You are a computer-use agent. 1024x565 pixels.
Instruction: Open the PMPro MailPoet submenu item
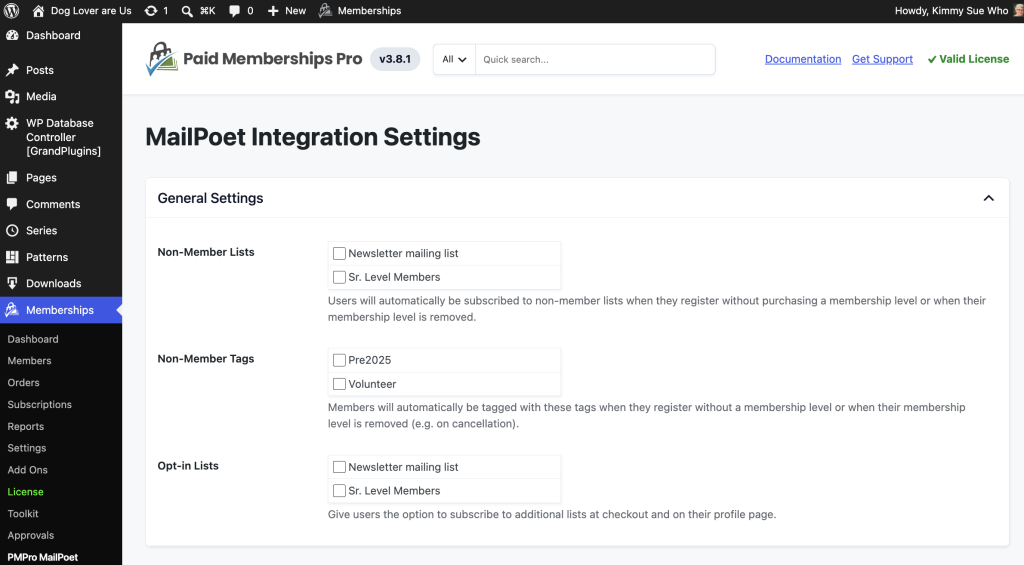(x=42, y=557)
